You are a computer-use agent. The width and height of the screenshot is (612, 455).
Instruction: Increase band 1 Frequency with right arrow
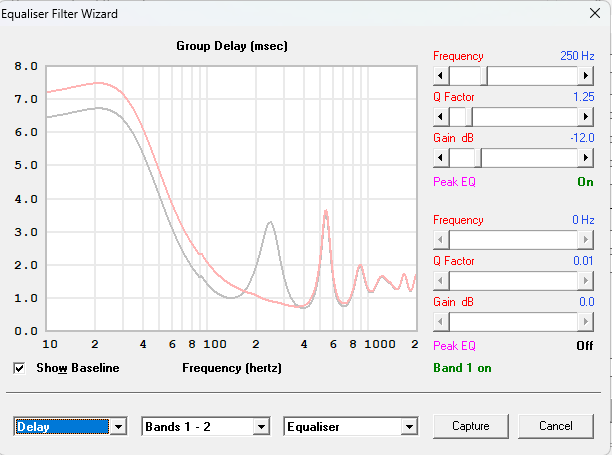pyautogui.click(x=585, y=75)
